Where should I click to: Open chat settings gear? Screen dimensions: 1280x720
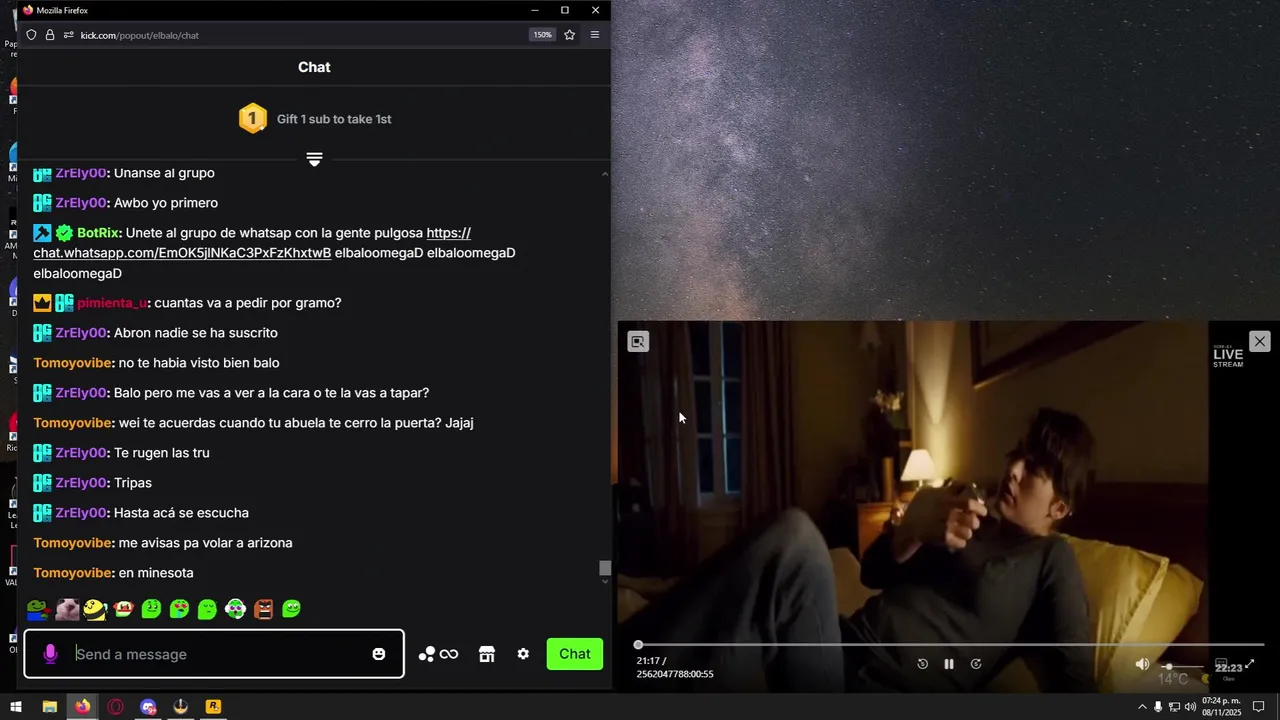(523, 654)
